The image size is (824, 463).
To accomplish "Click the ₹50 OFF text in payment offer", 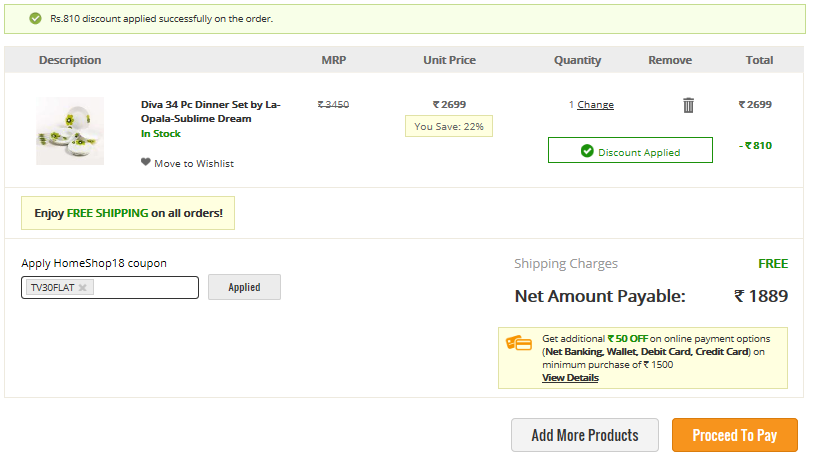I will coord(627,338).
